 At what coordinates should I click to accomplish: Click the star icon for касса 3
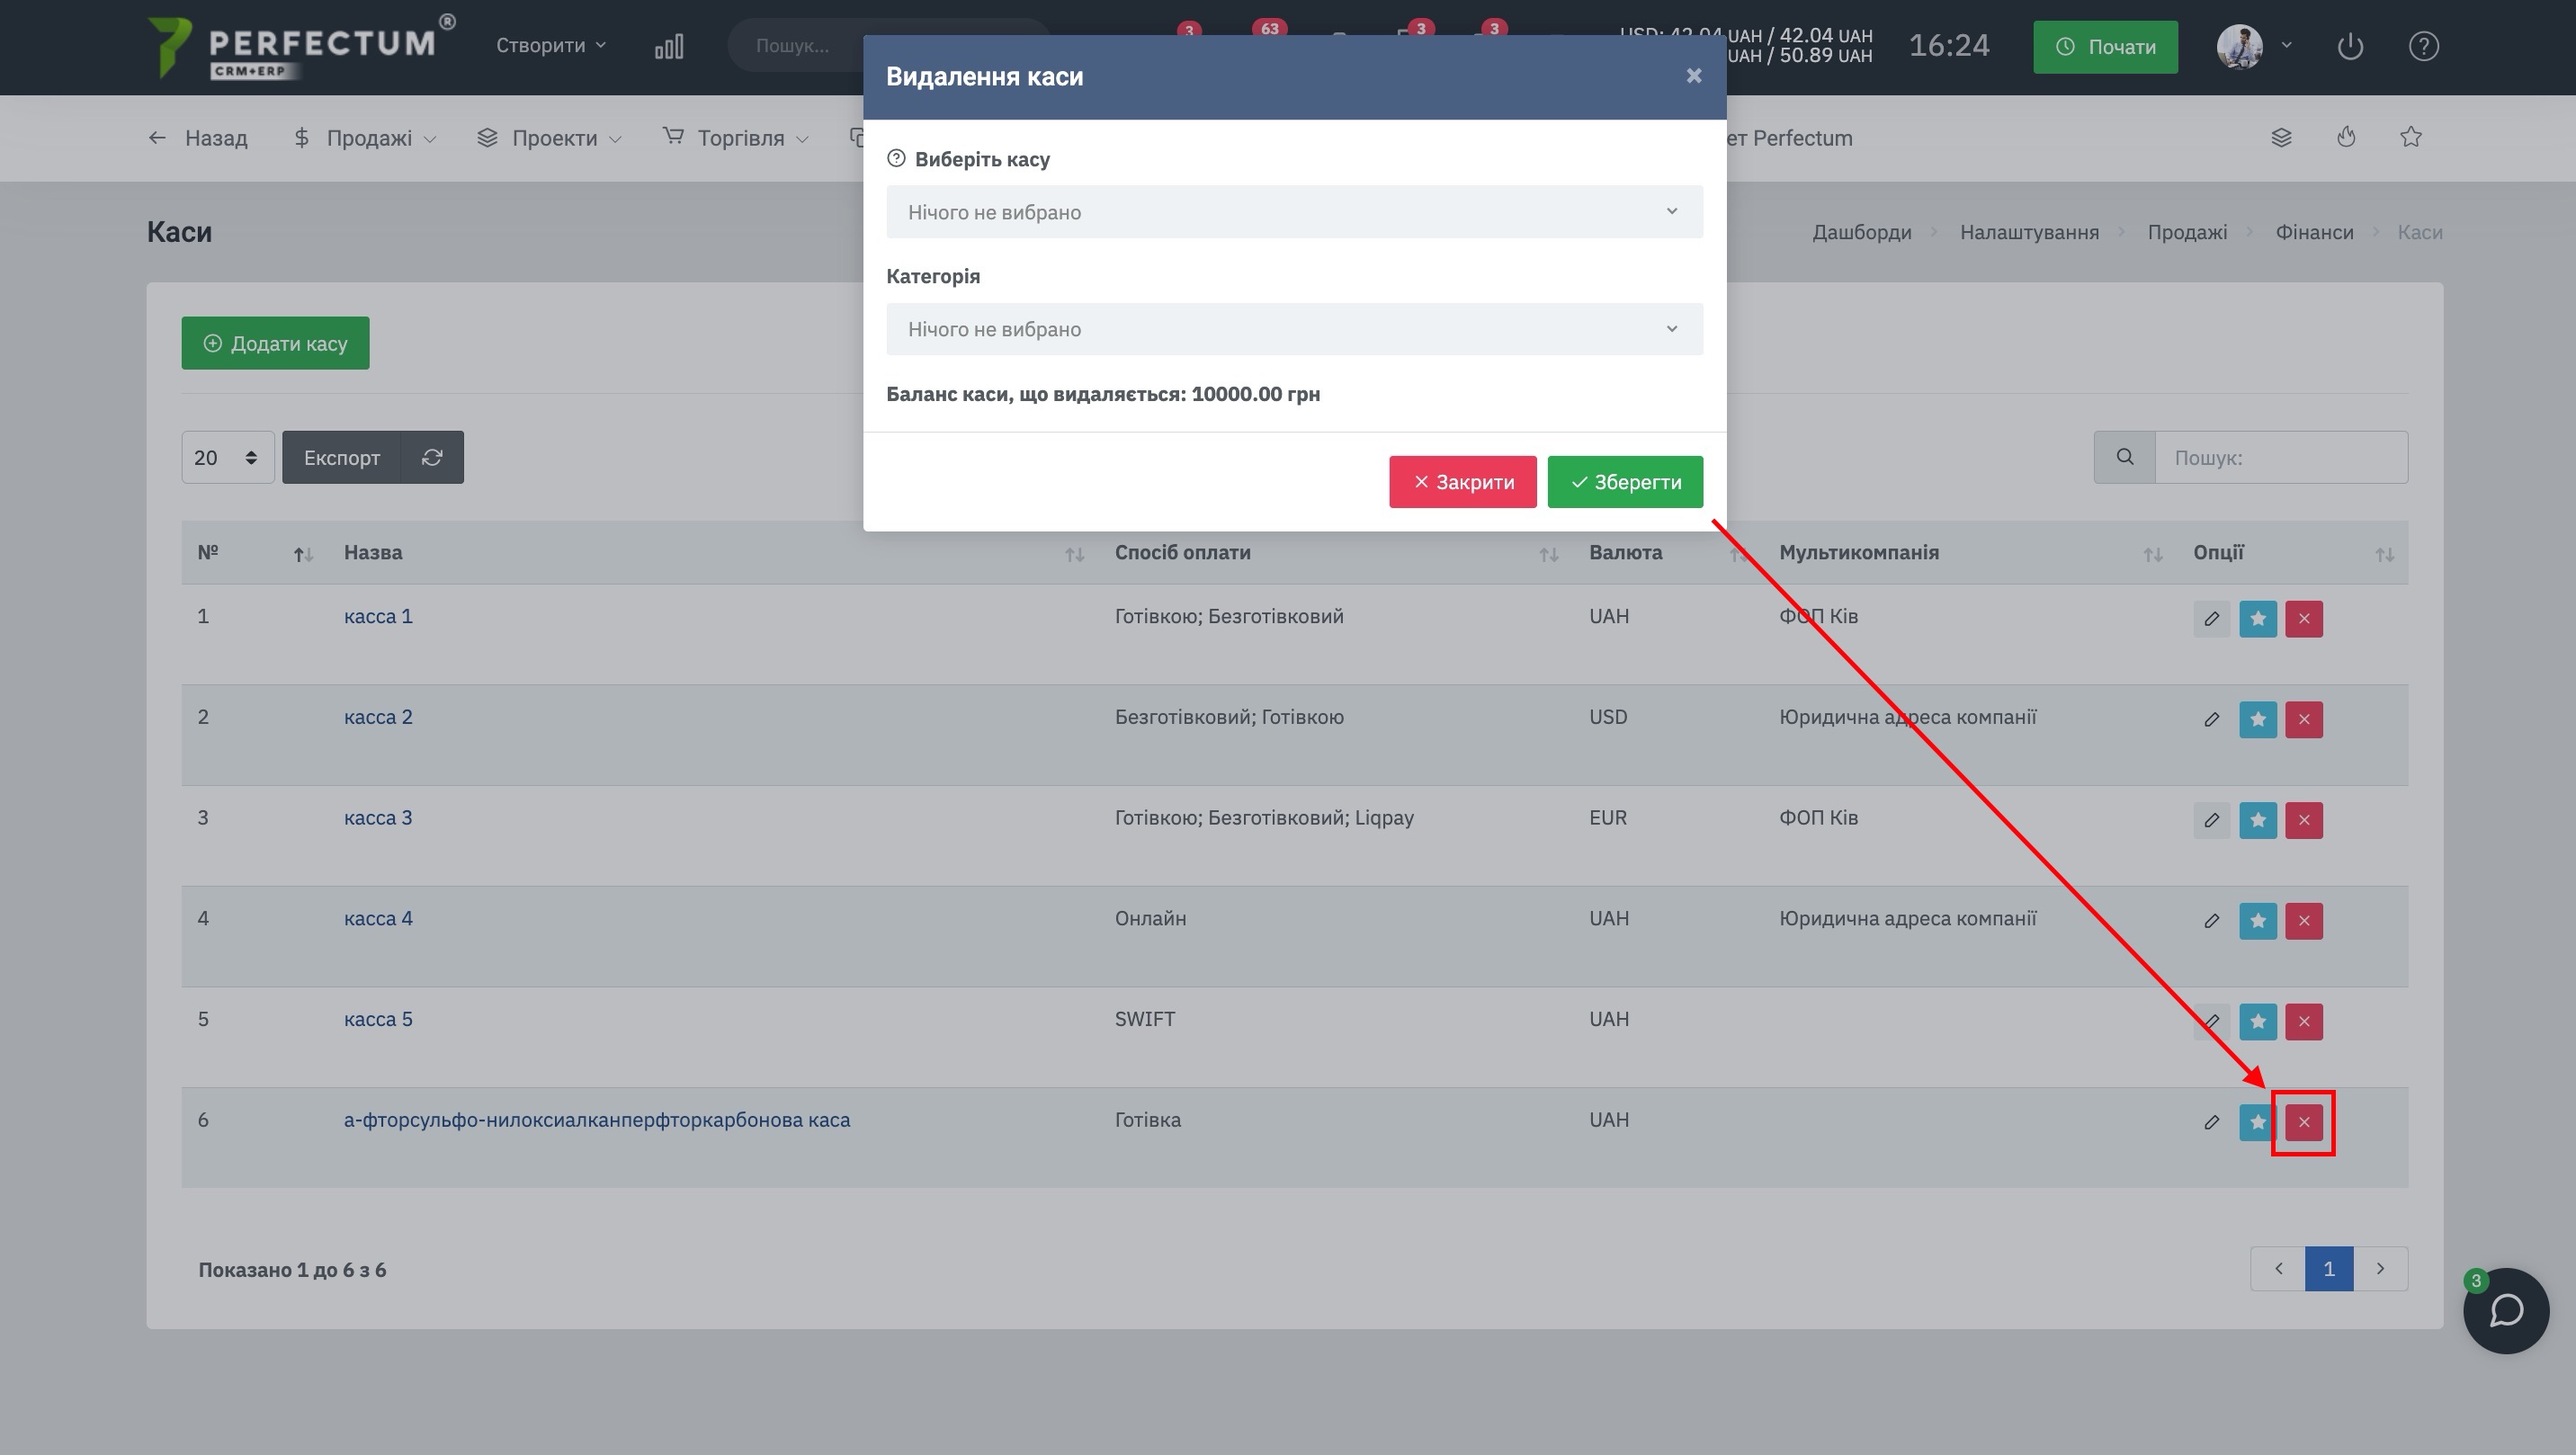pos(2257,820)
